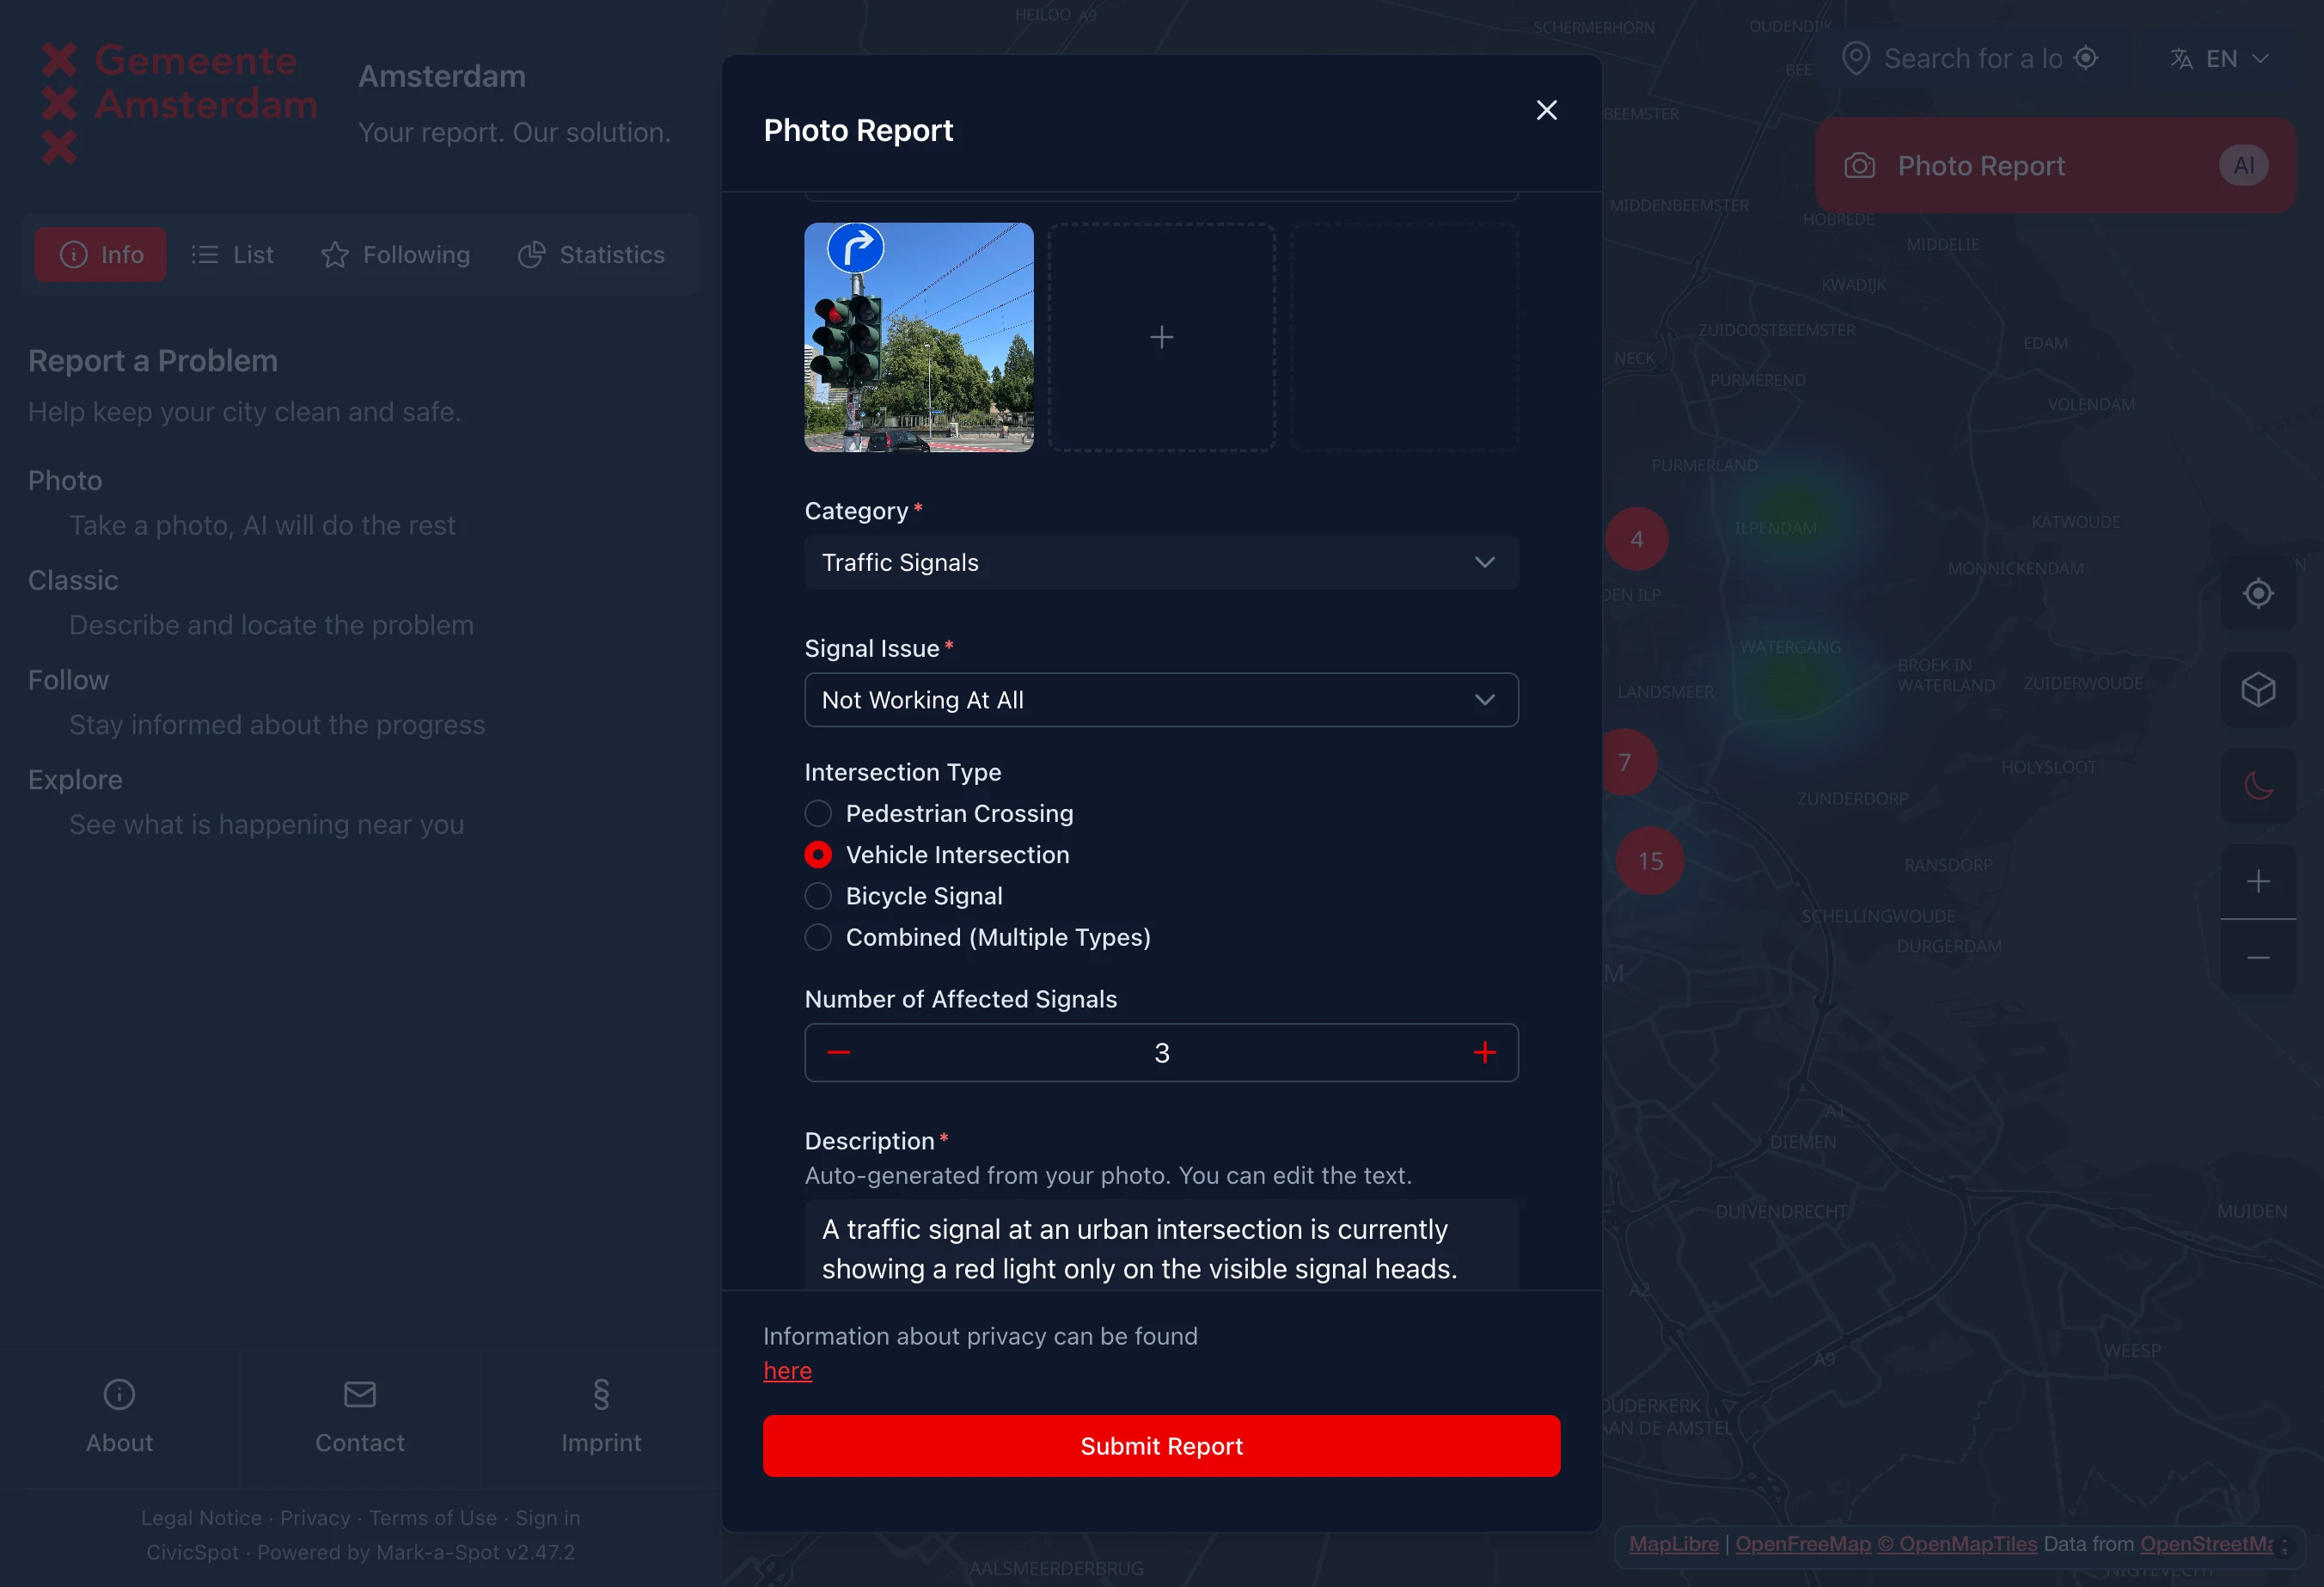Select the Following star icon

tap(335, 254)
